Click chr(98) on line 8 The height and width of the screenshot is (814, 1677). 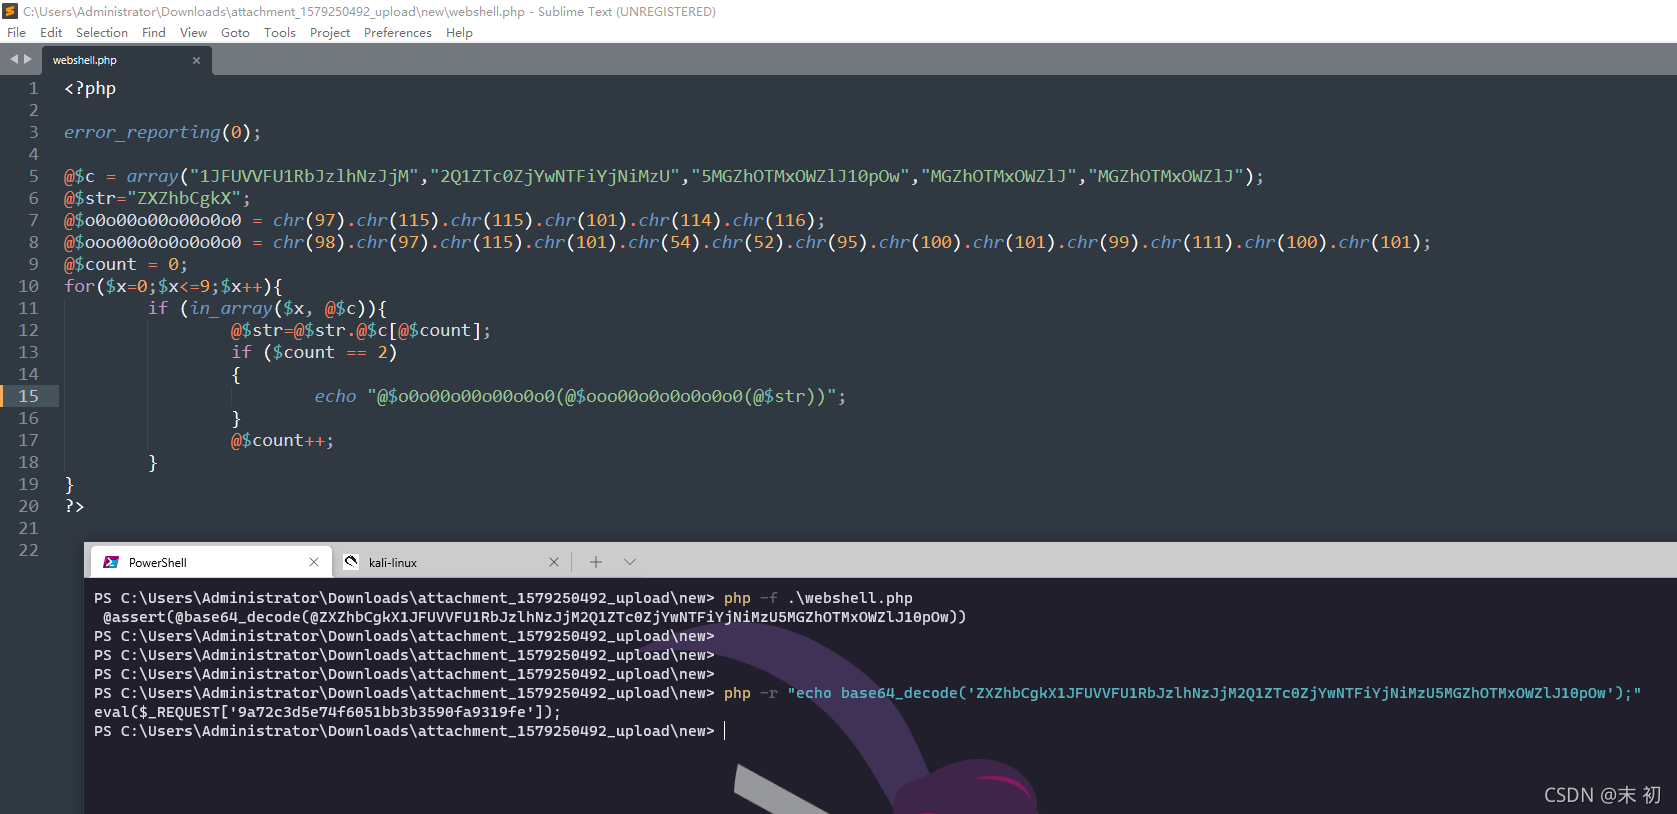[309, 242]
